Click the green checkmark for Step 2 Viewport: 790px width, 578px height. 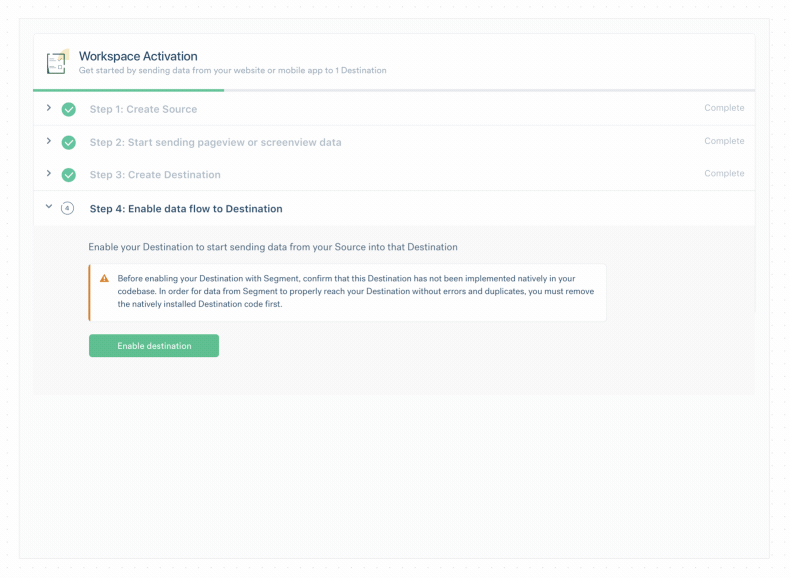(69, 143)
